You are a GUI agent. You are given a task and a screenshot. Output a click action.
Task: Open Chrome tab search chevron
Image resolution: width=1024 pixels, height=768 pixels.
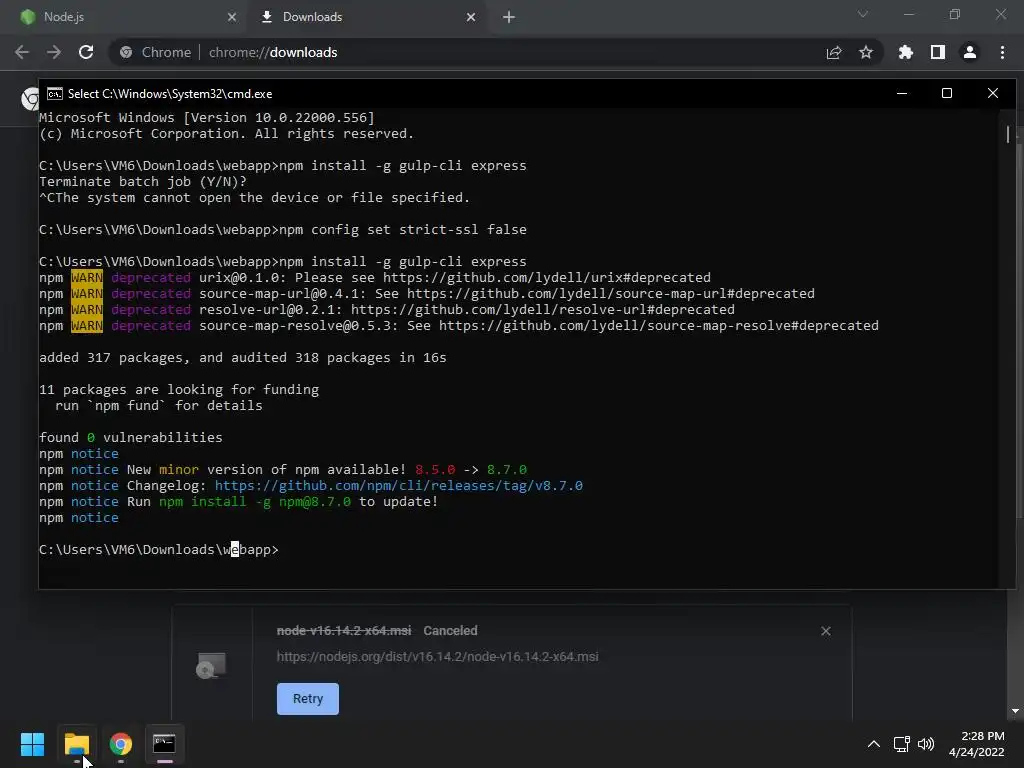click(863, 14)
